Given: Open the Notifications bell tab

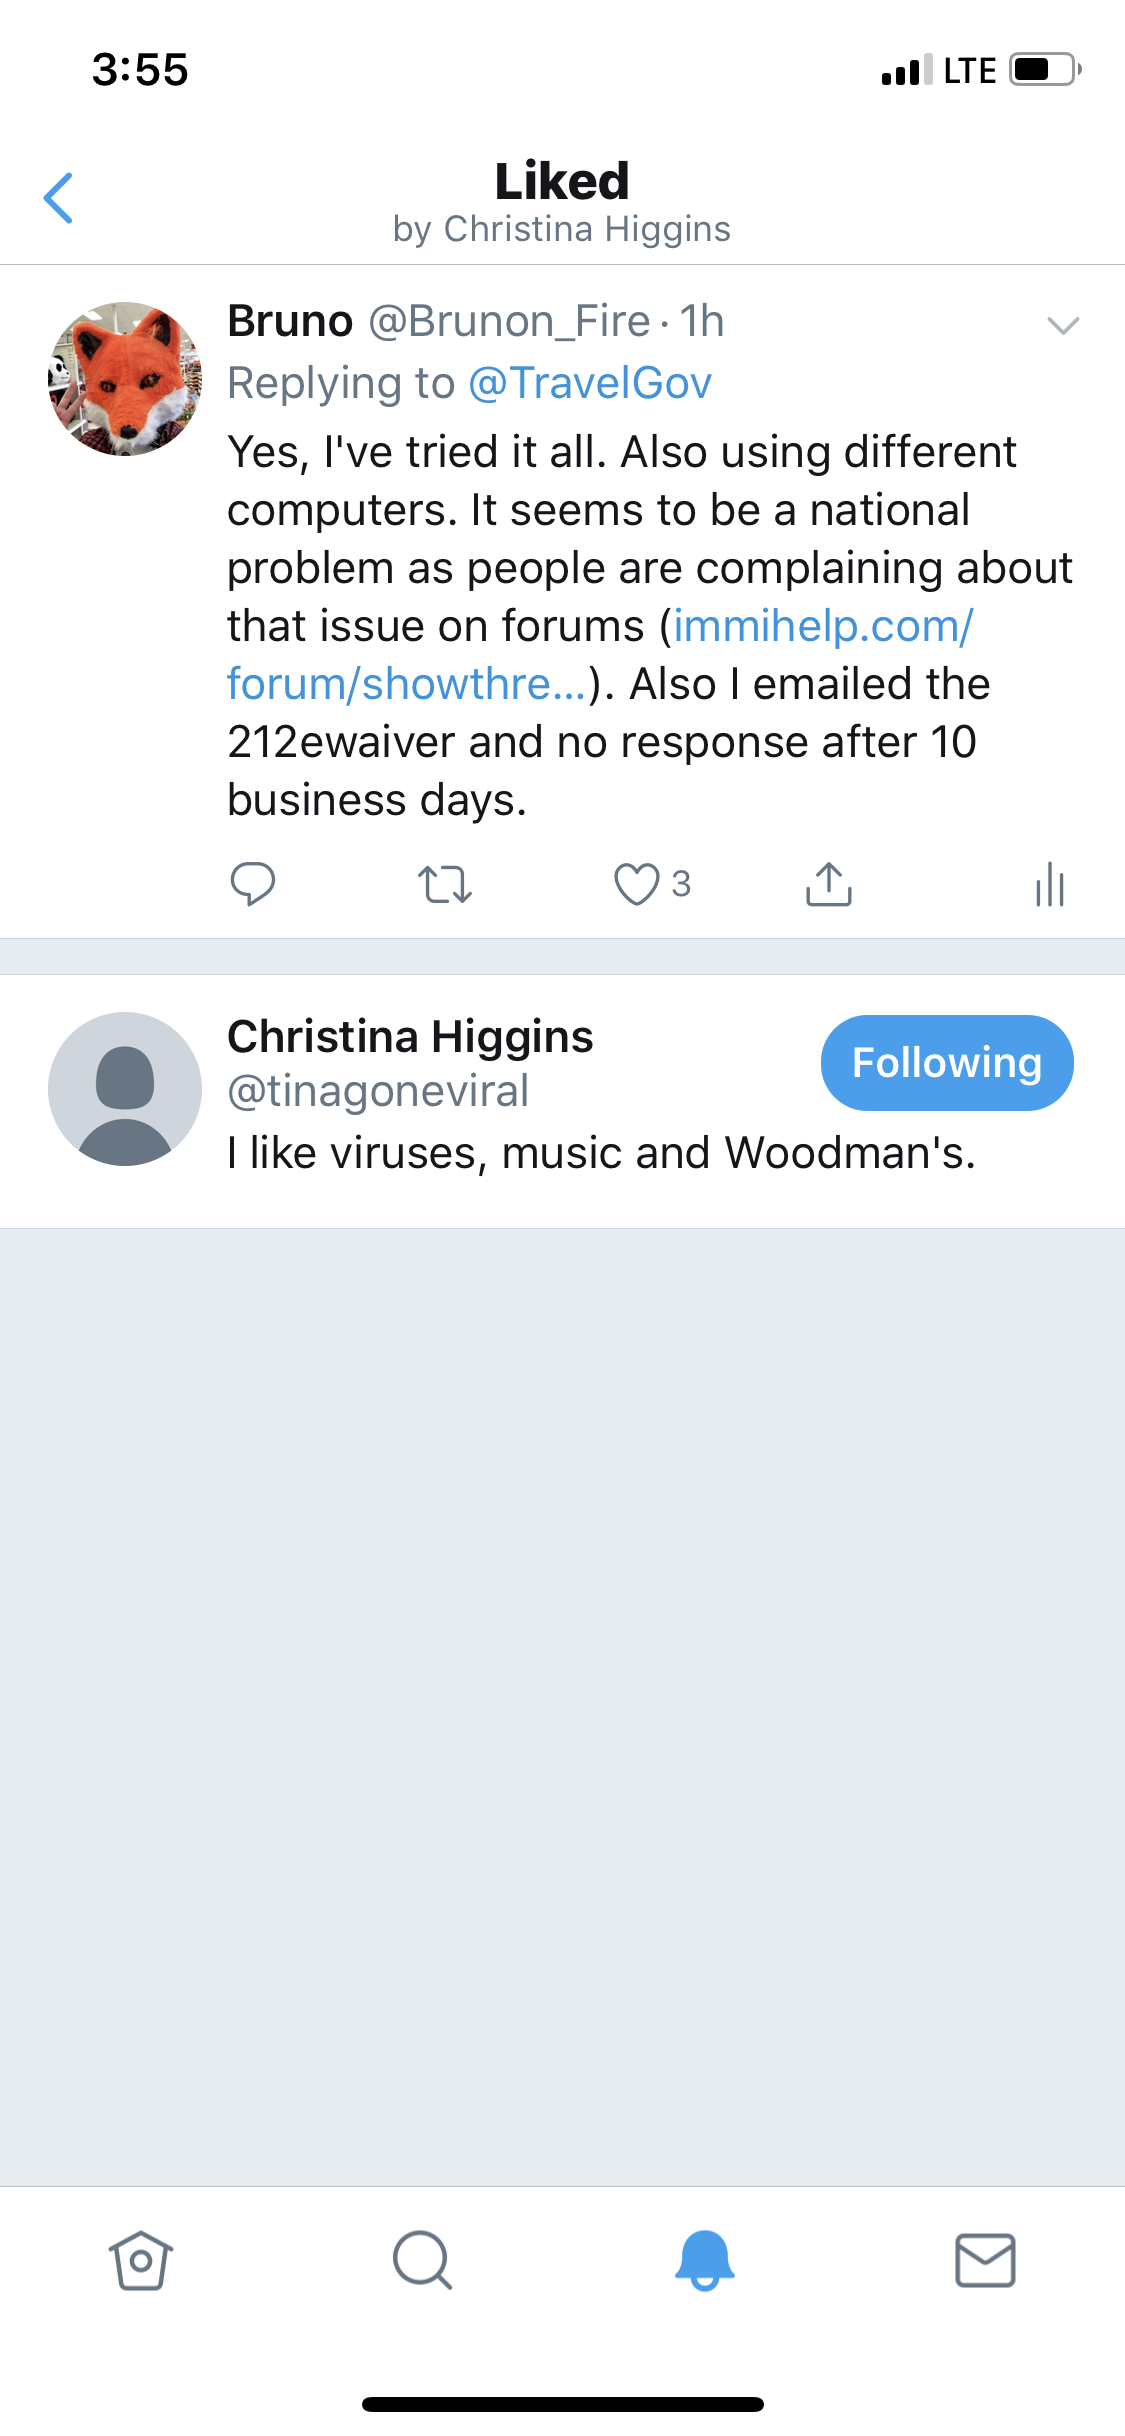Looking at the screenshot, I should pyautogui.click(x=704, y=2260).
